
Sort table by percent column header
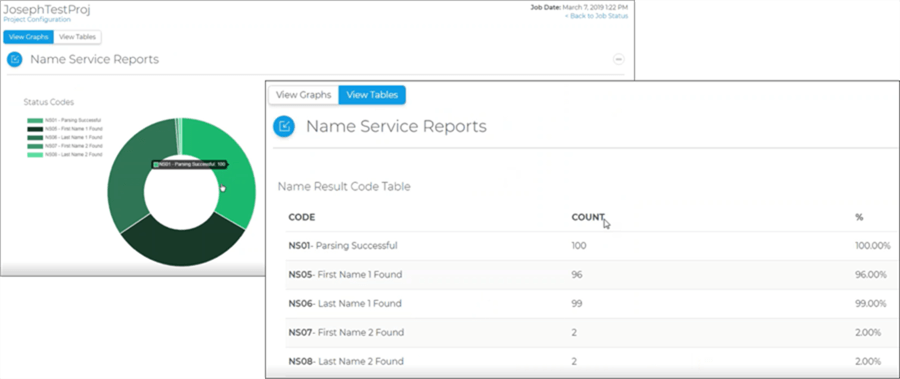(859, 217)
